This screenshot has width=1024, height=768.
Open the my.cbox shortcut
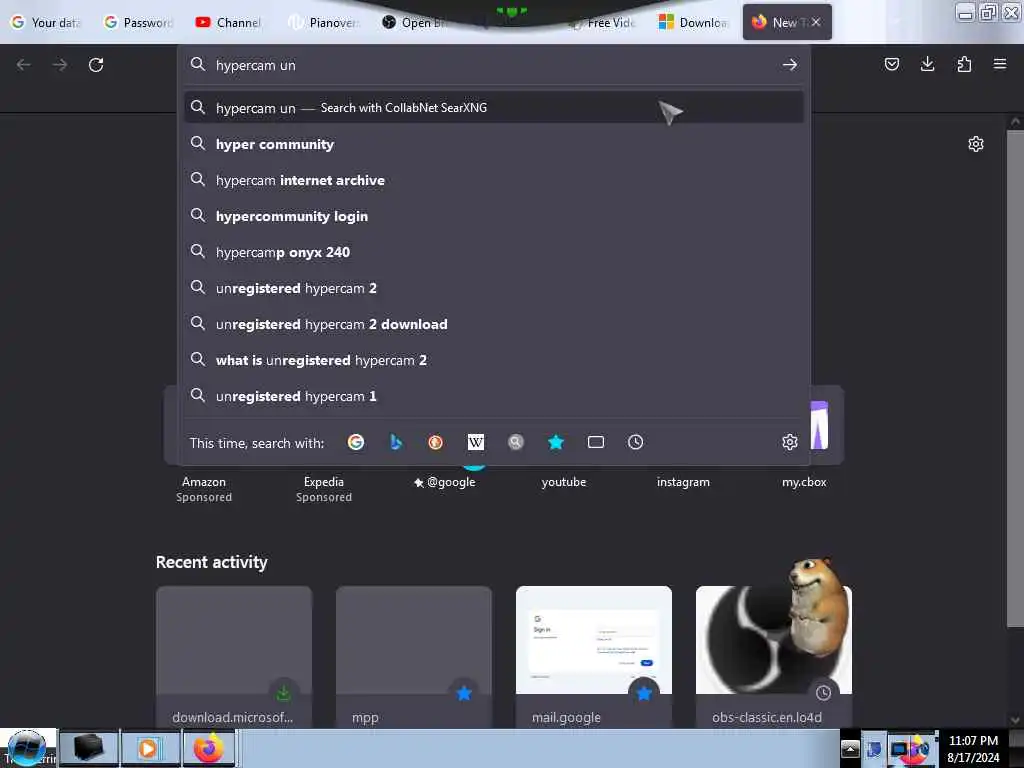click(x=804, y=482)
